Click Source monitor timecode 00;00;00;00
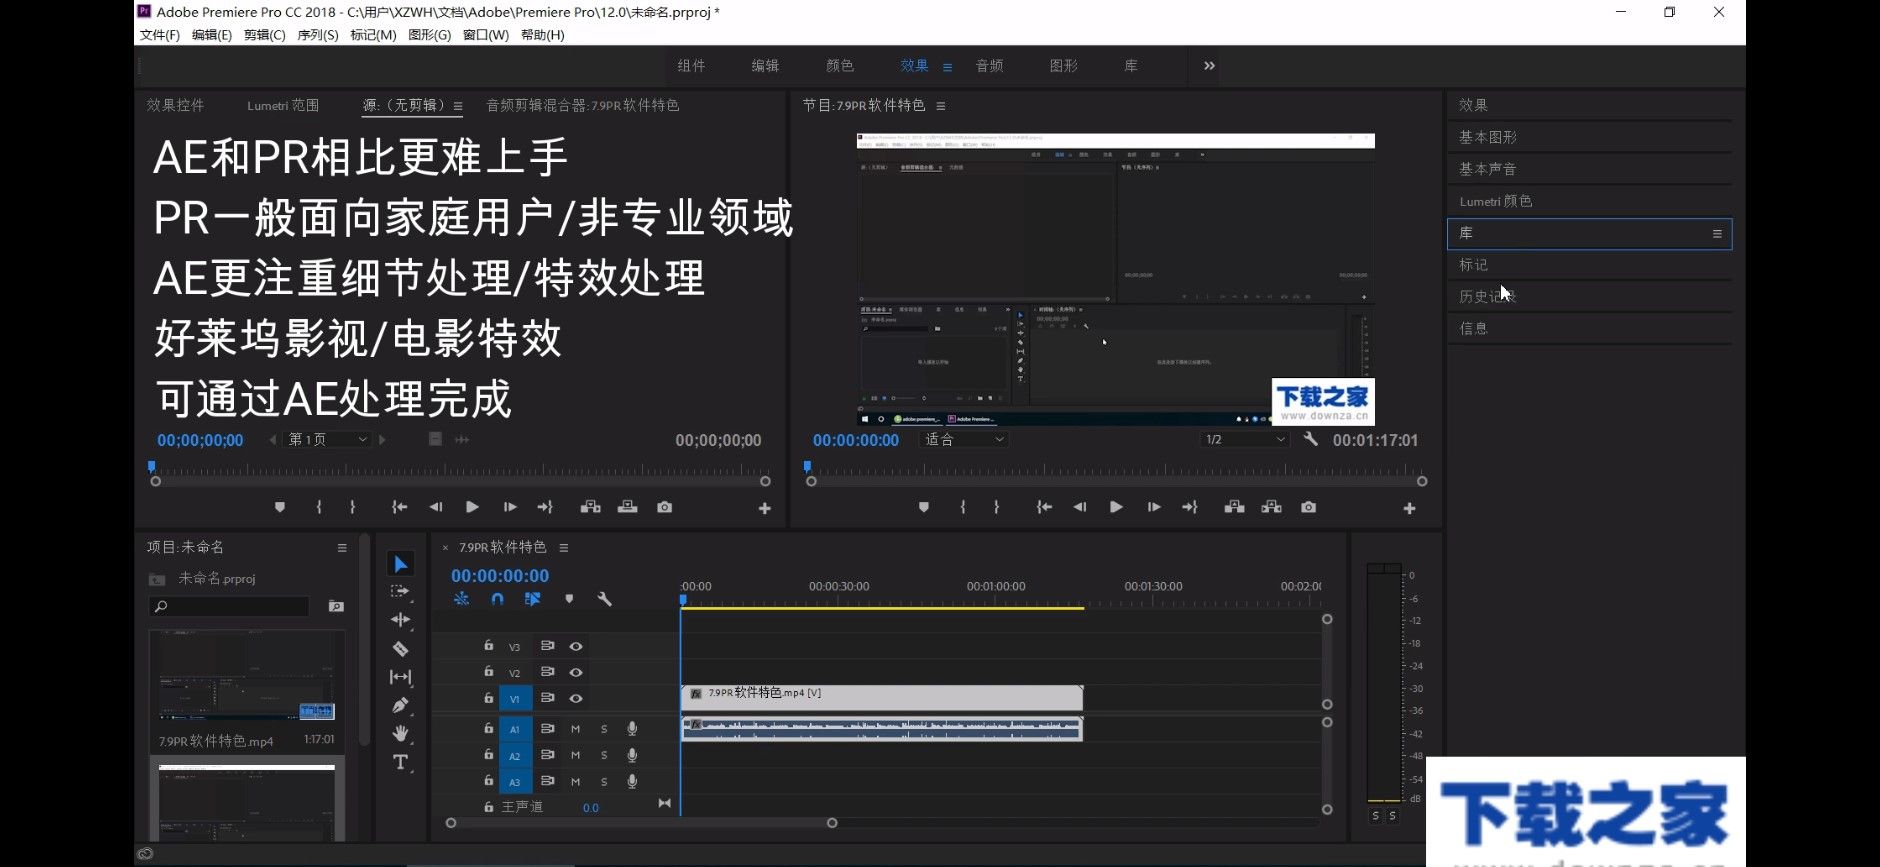The image size is (1880, 867). (x=200, y=440)
